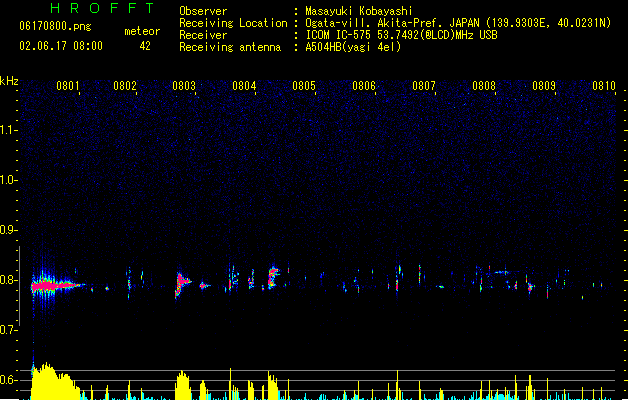Click the Receiving antenna label

(x=230, y=47)
